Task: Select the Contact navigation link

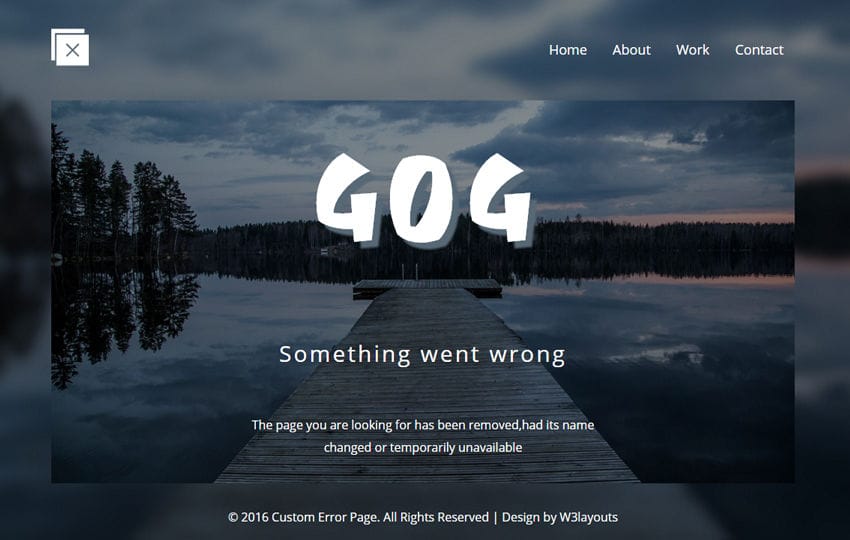Action: (759, 50)
